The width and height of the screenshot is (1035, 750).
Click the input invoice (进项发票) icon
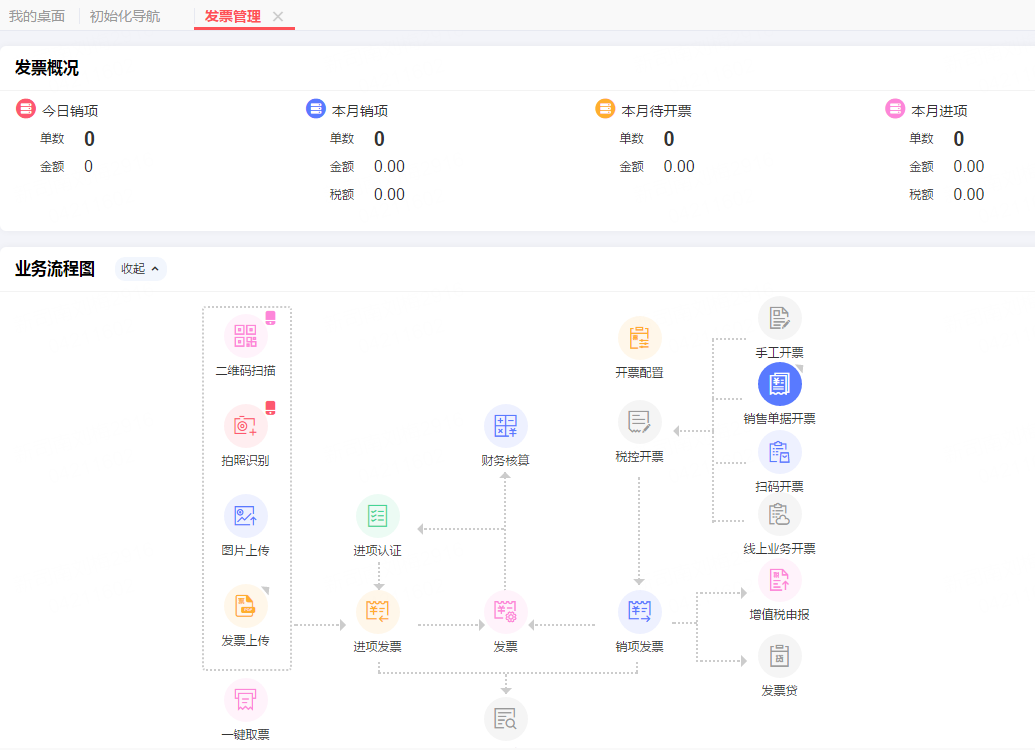click(x=378, y=612)
